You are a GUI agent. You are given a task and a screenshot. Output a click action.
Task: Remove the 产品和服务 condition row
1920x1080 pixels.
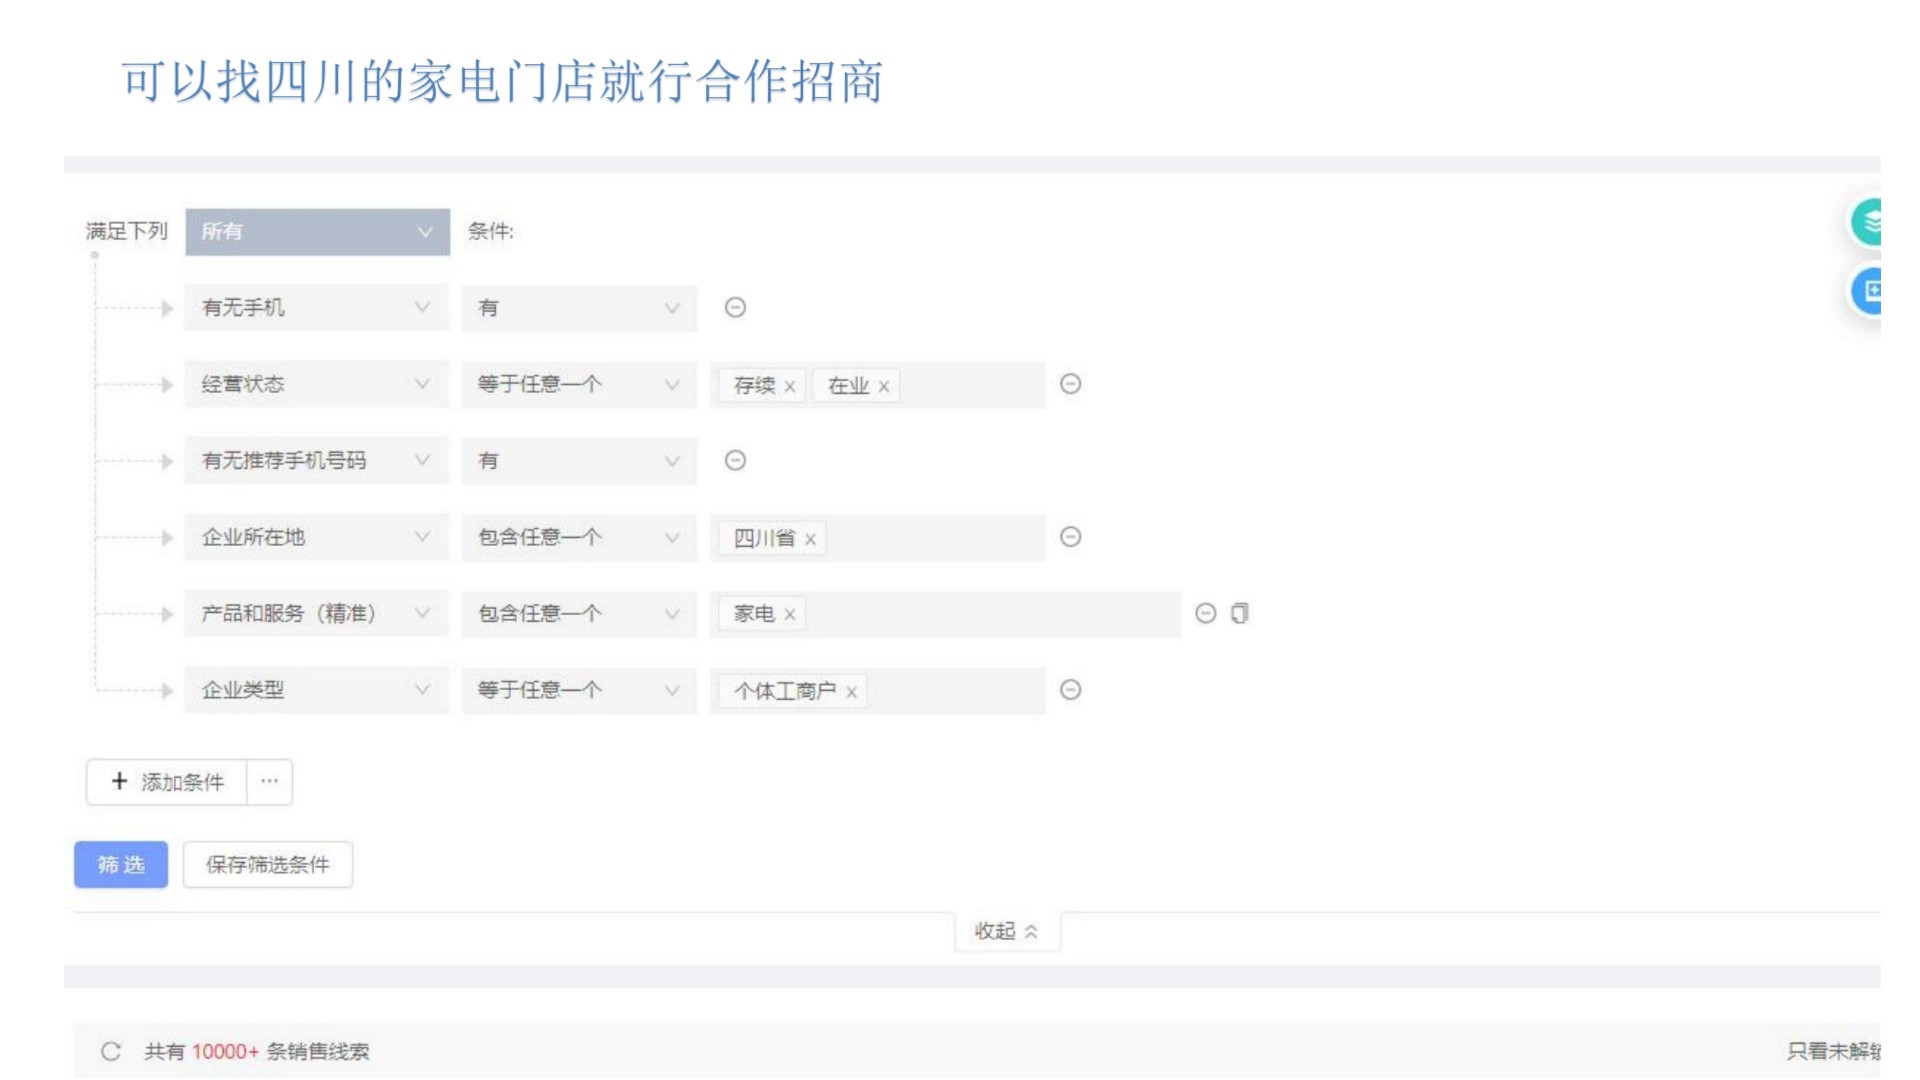1206,614
